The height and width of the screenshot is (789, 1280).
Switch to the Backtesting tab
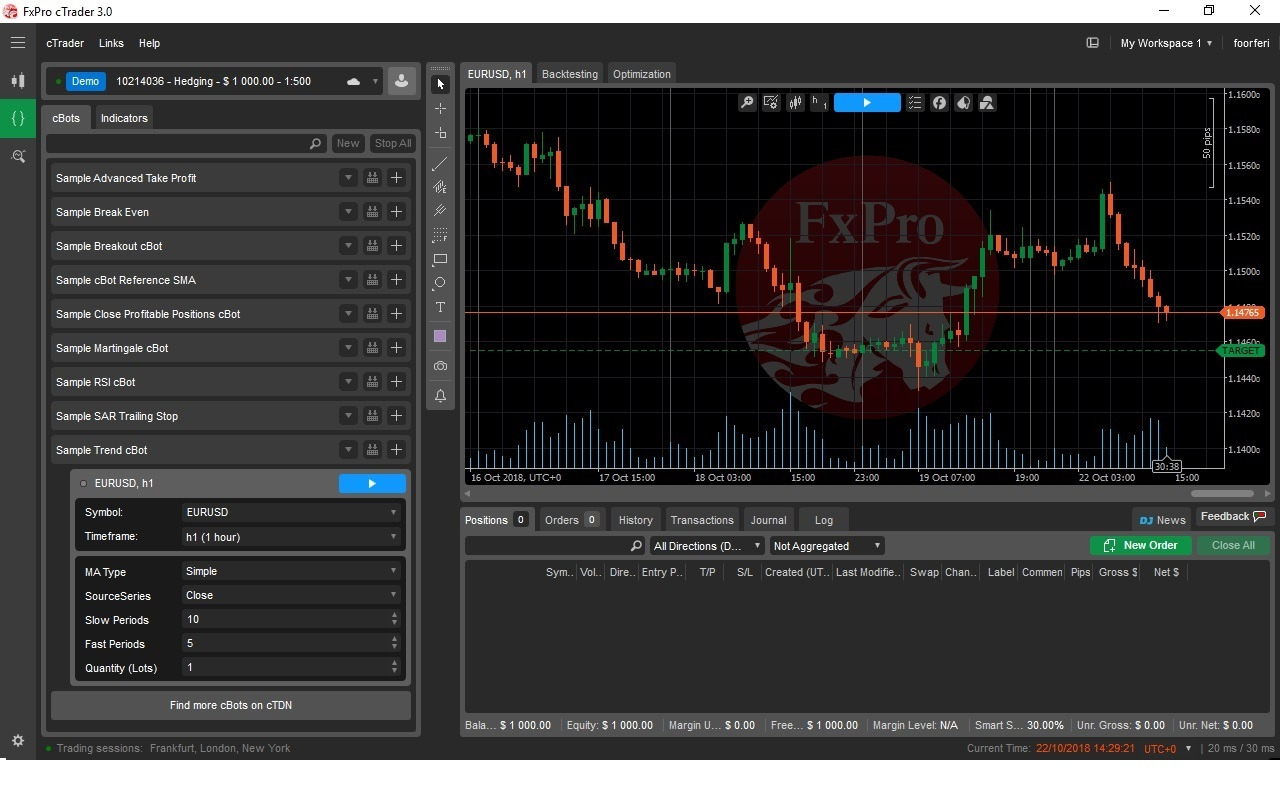[x=569, y=74]
